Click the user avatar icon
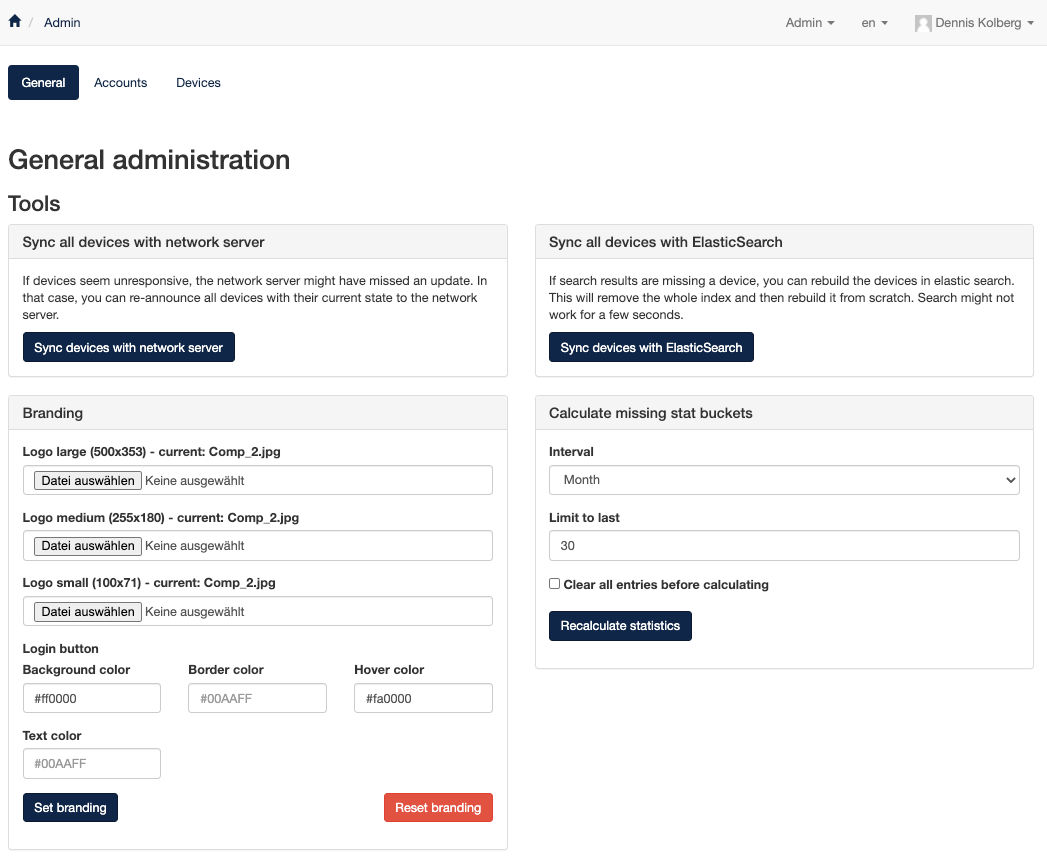The width and height of the screenshot is (1047, 868). pyautogui.click(x=923, y=23)
